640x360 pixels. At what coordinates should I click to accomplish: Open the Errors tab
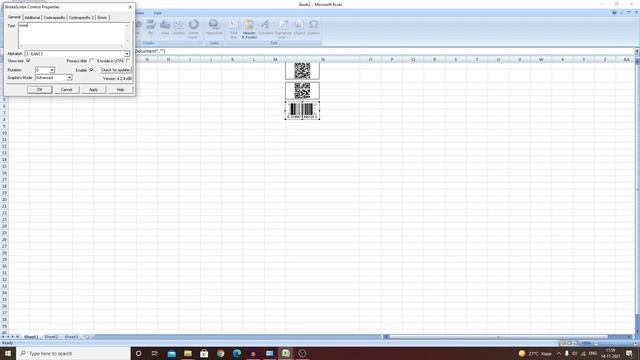[x=102, y=18]
